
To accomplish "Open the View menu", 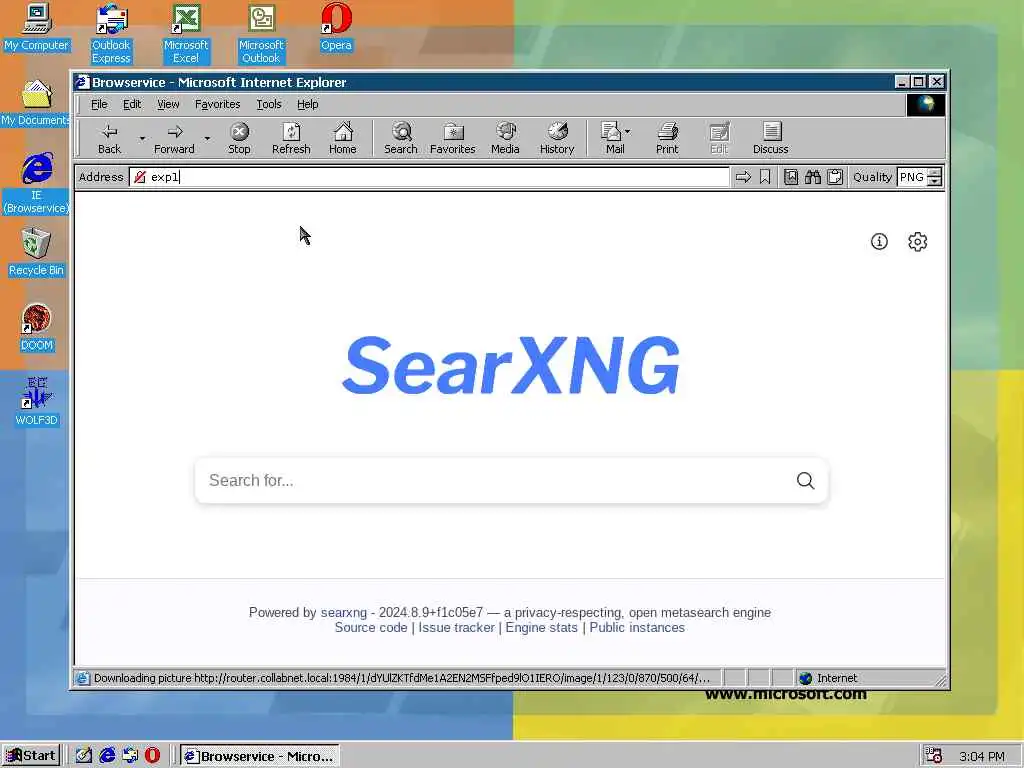I will pyautogui.click(x=168, y=104).
